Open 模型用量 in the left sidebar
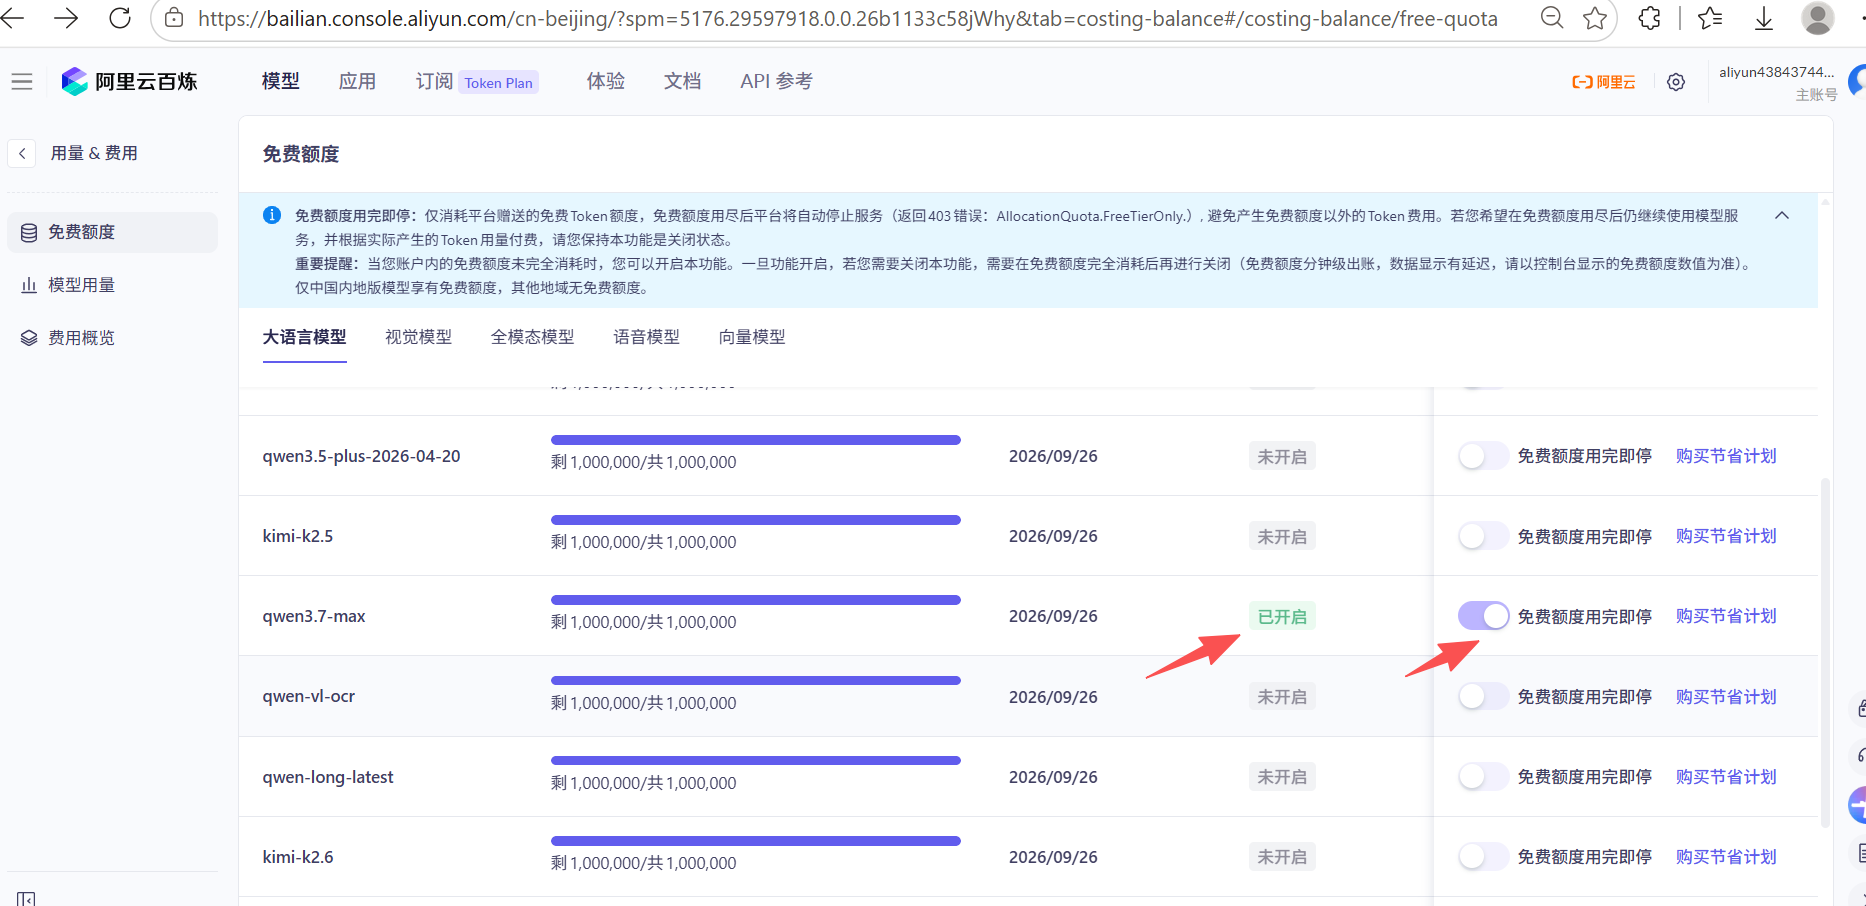 click(112, 285)
